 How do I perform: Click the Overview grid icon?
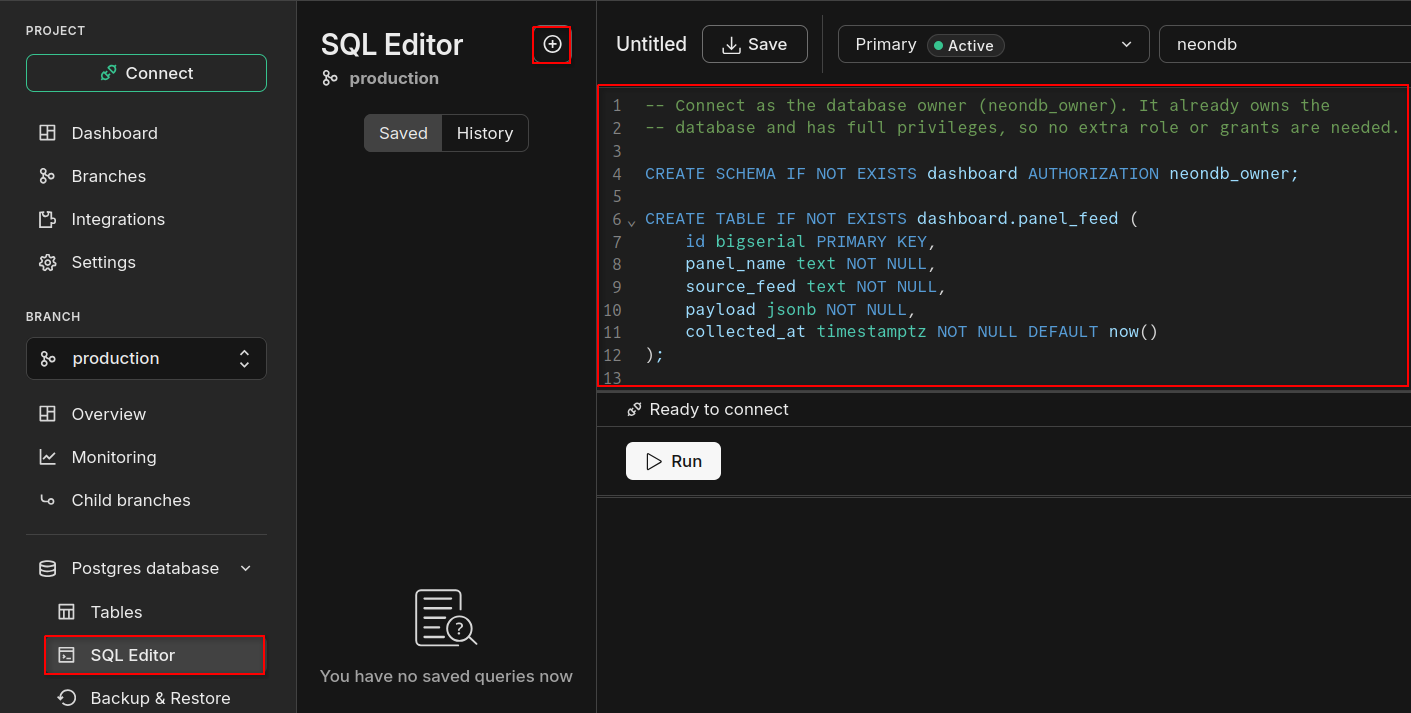47,414
